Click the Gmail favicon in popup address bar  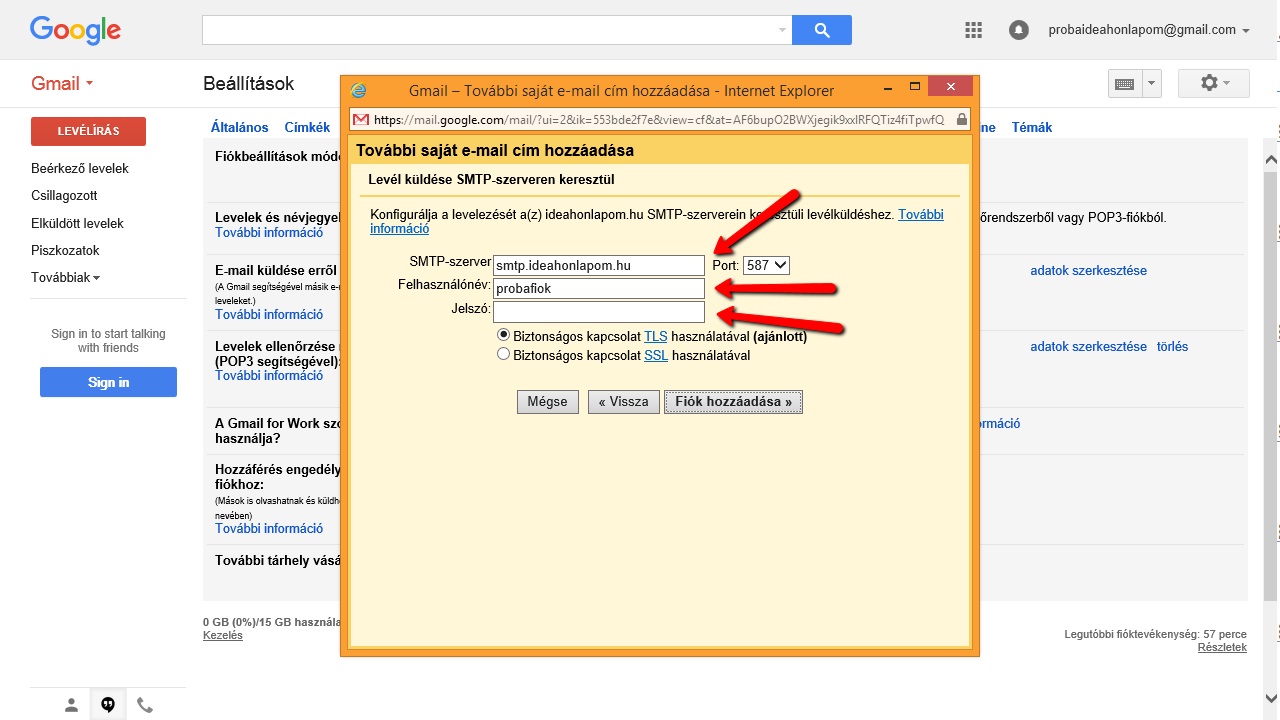pos(361,119)
